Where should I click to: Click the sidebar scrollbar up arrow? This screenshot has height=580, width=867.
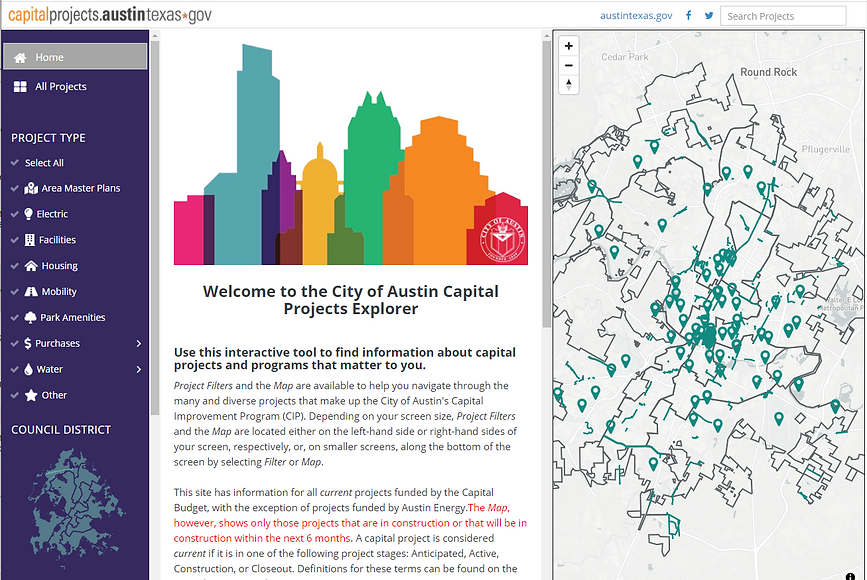[155, 36]
